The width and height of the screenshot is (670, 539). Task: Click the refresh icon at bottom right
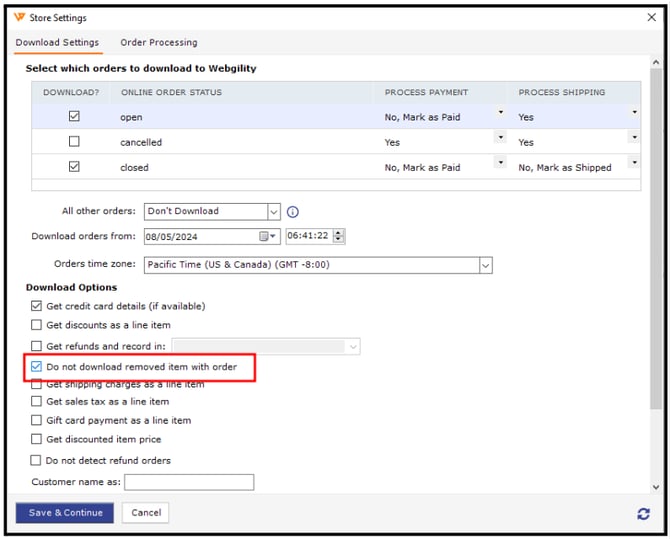(643, 513)
